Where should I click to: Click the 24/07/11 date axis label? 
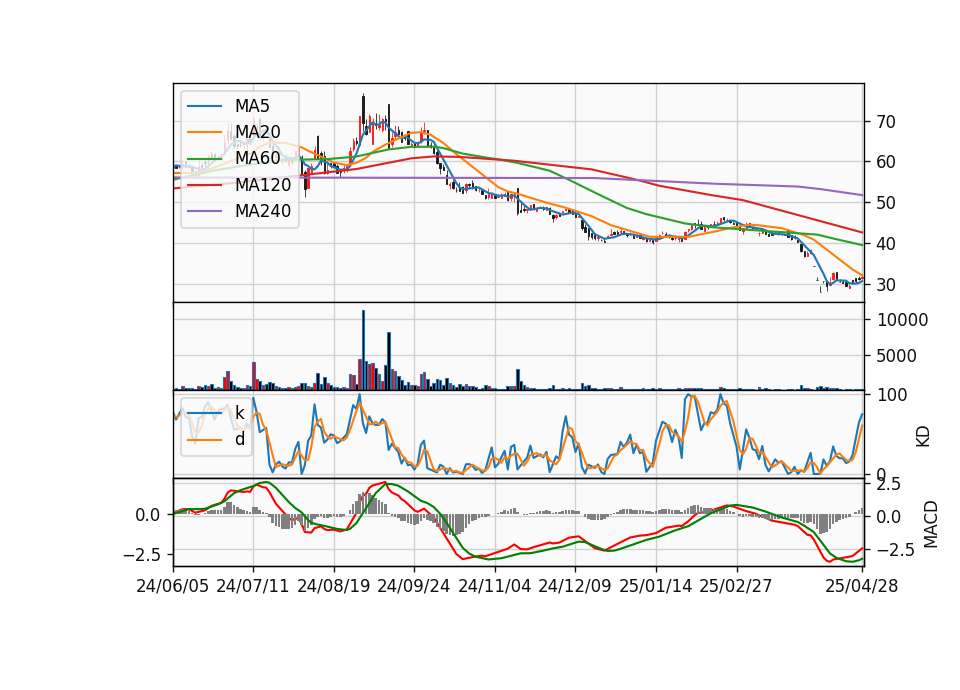point(253,586)
